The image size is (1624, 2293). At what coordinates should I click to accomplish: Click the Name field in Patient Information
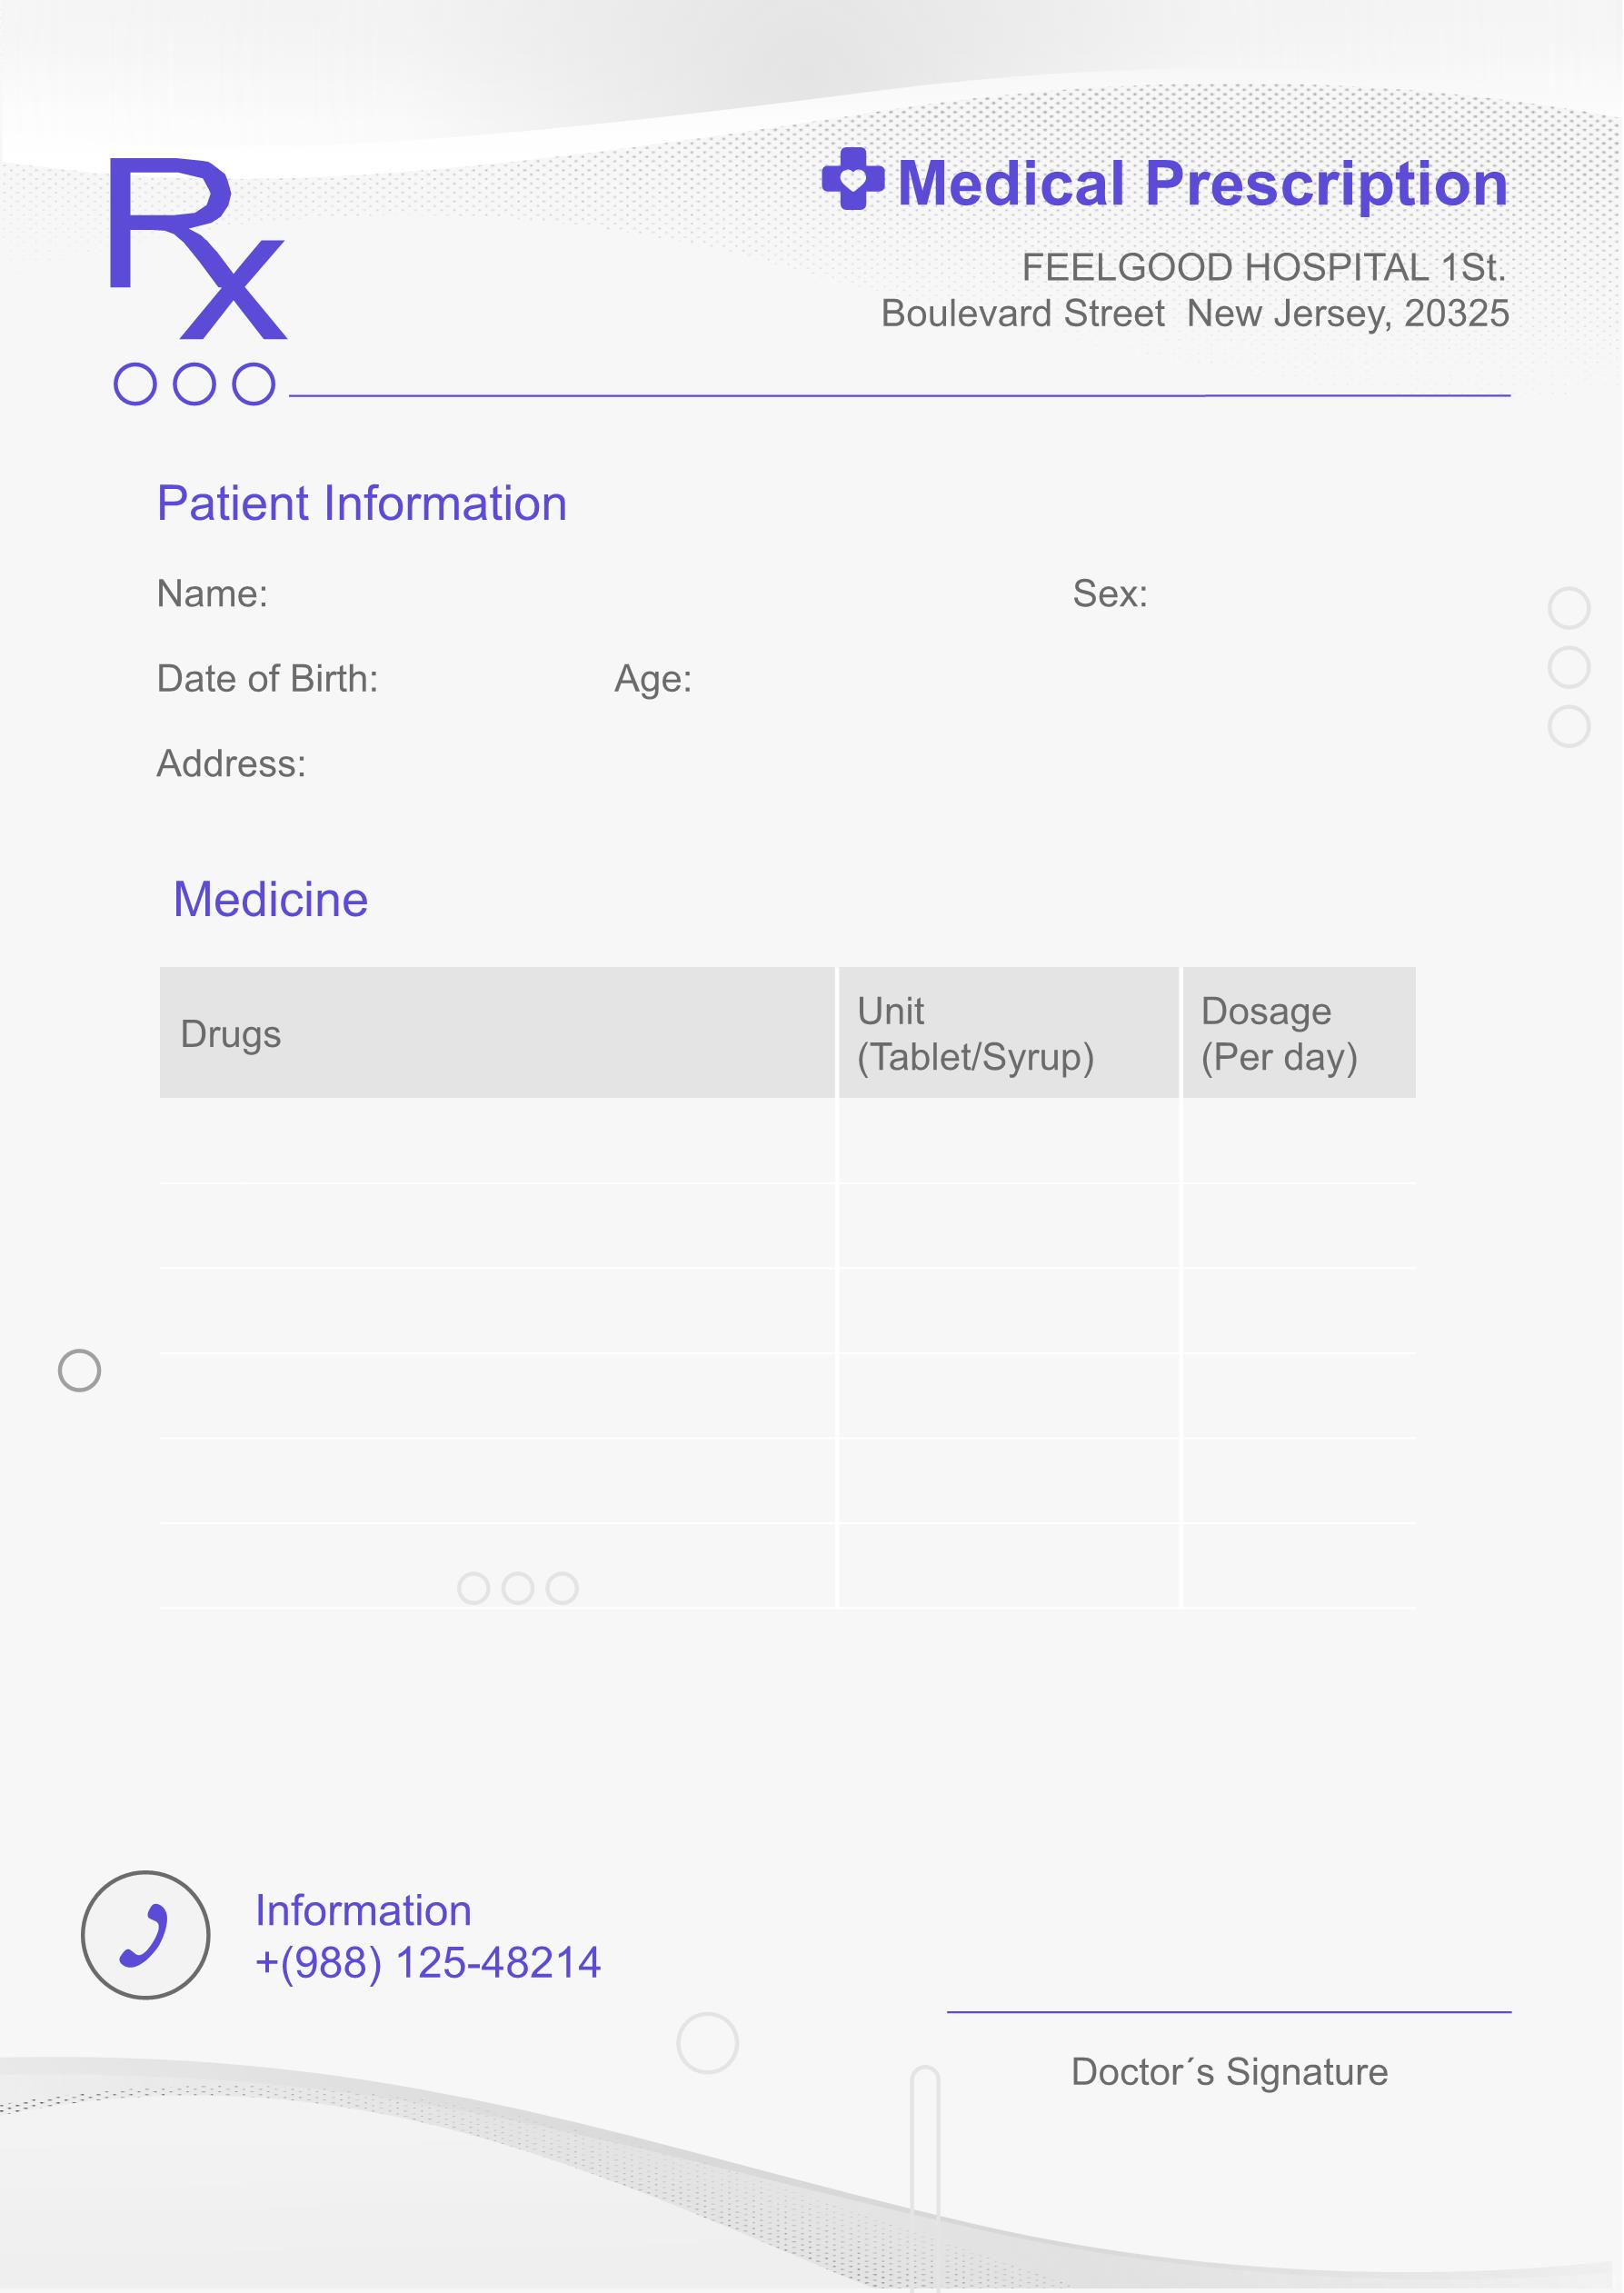(212, 594)
